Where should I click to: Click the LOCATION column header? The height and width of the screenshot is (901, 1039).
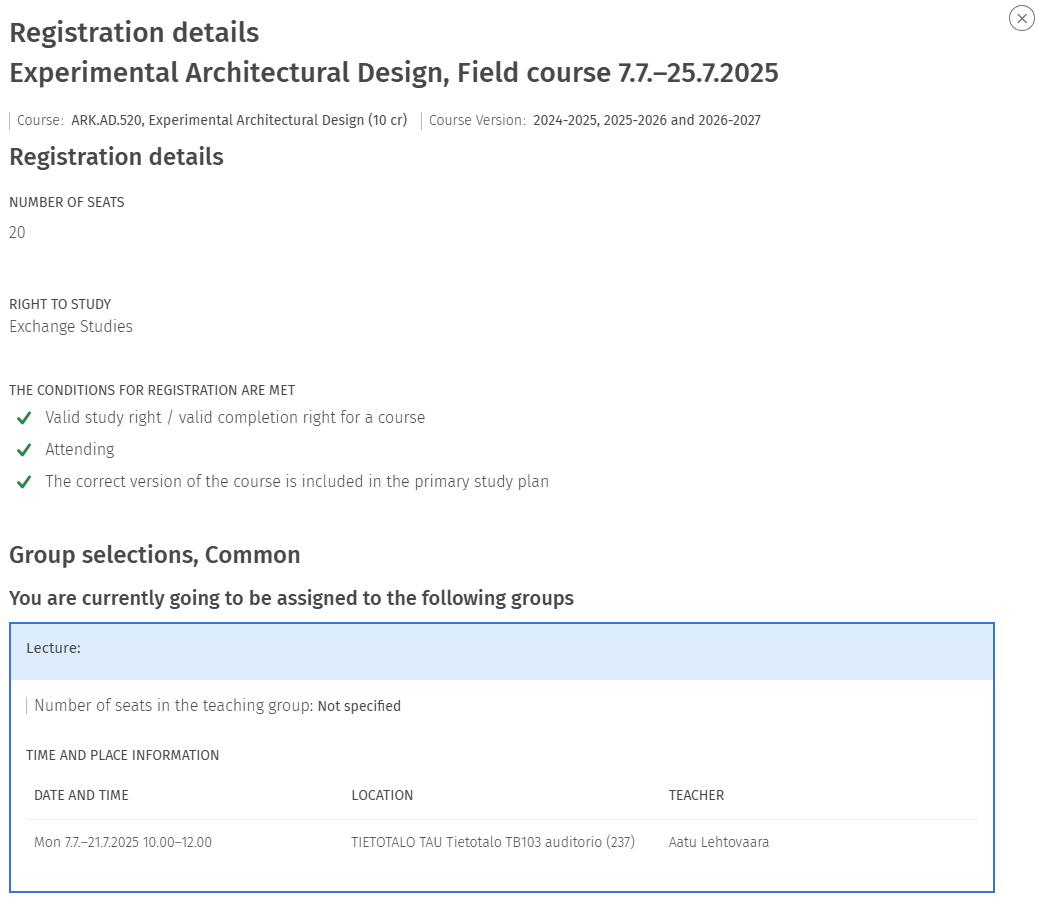tap(382, 795)
